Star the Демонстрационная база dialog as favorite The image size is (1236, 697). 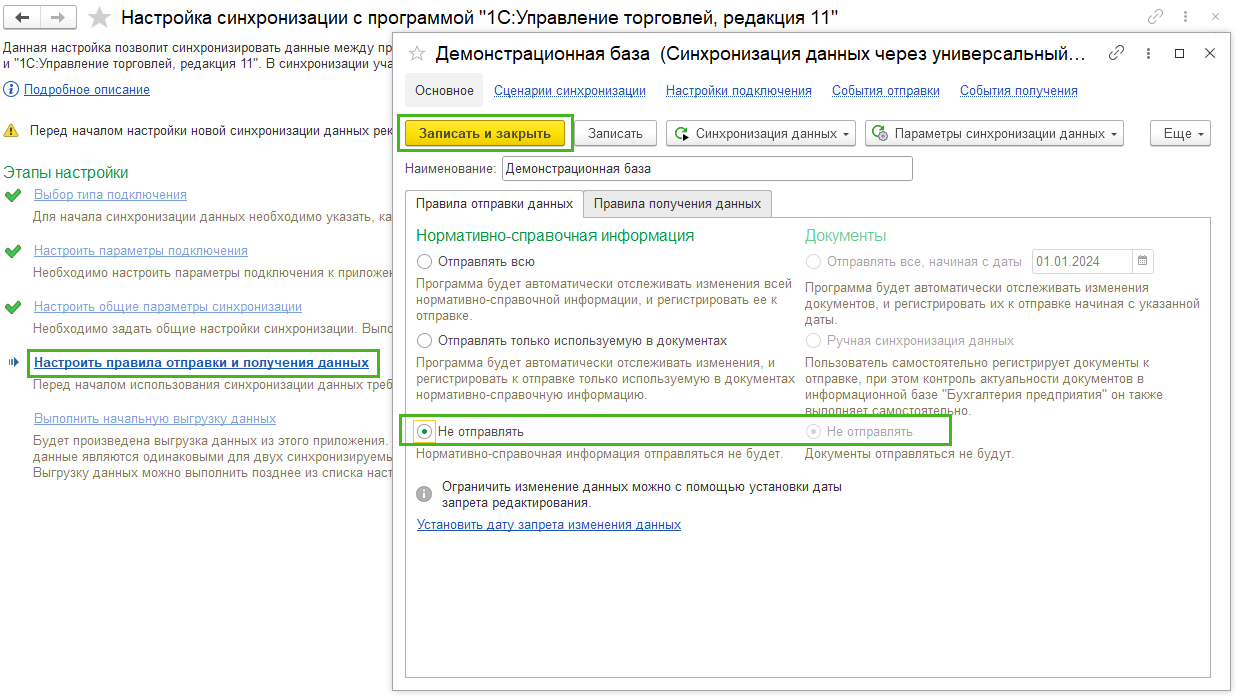pyautogui.click(x=418, y=53)
